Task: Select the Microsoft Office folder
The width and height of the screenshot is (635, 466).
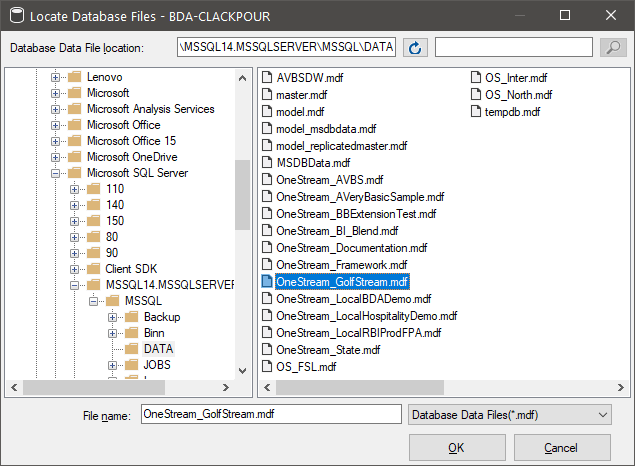Action: click(x=124, y=125)
